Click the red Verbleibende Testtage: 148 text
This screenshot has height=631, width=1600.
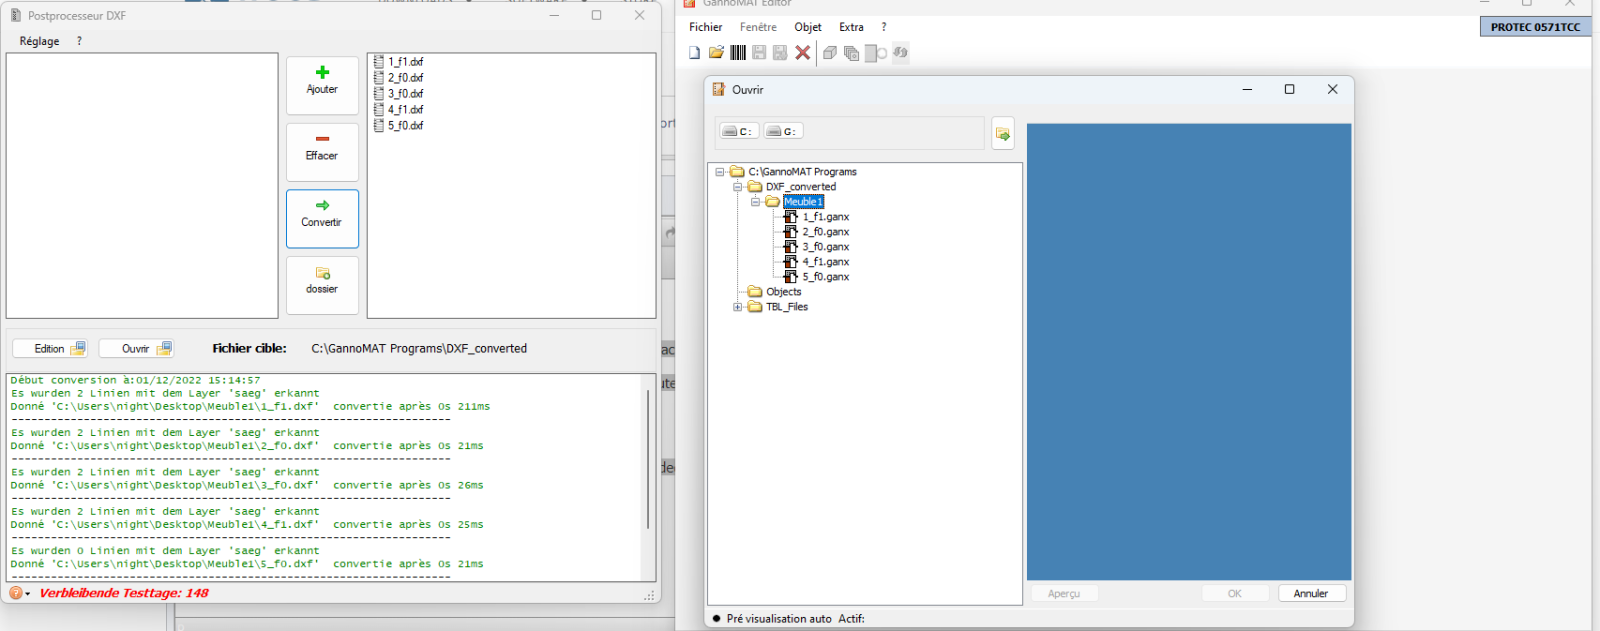coord(124,593)
